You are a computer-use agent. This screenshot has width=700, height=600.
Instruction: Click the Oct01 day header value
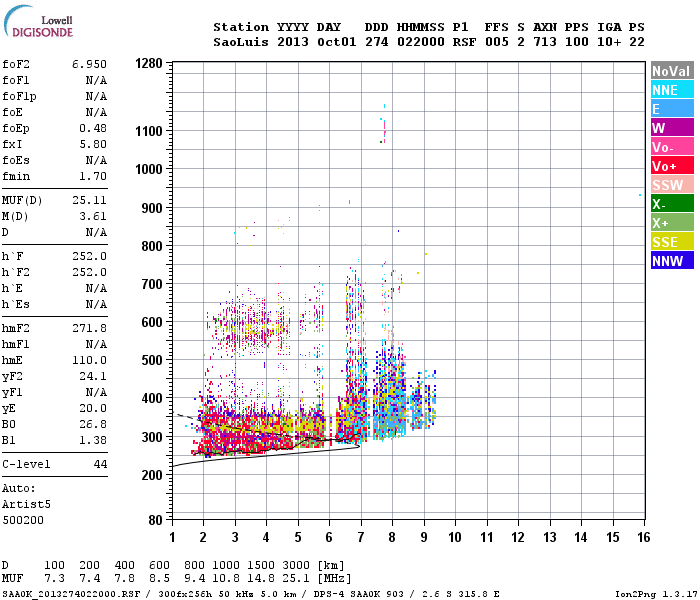pos(337,42)
